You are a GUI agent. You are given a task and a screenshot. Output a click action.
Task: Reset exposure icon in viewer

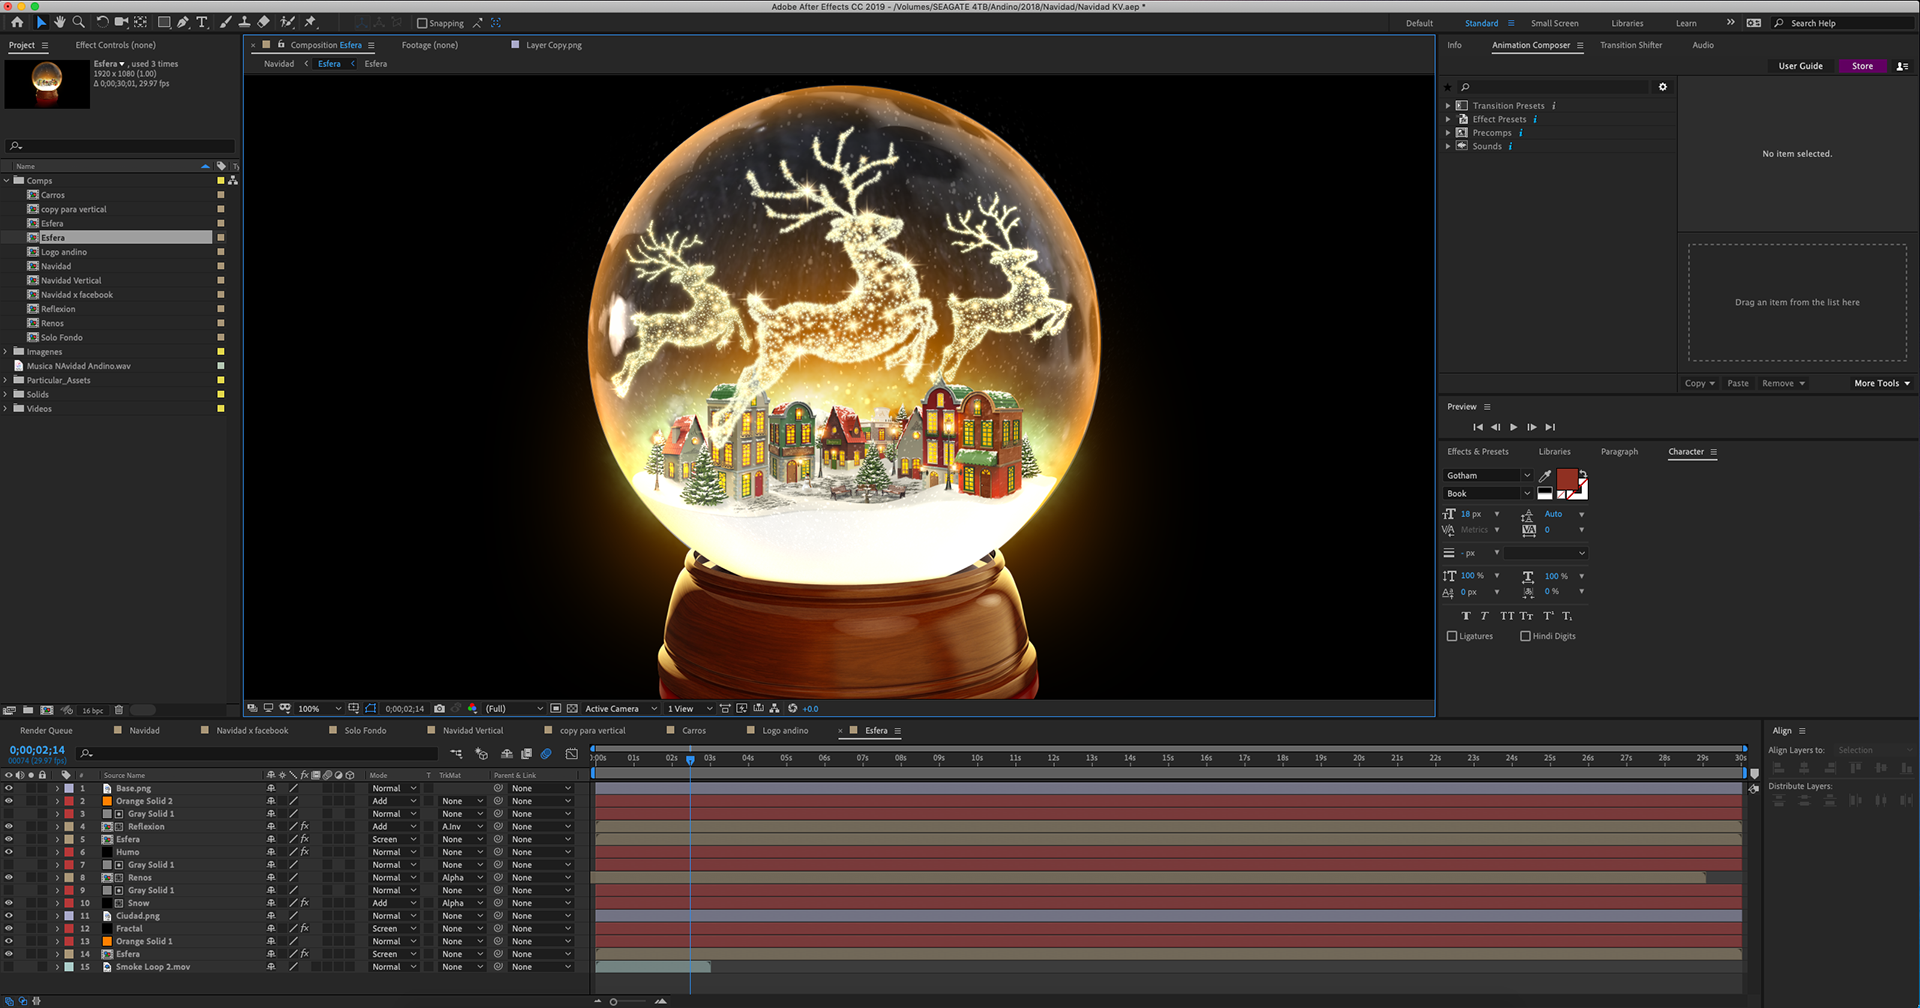793,708
